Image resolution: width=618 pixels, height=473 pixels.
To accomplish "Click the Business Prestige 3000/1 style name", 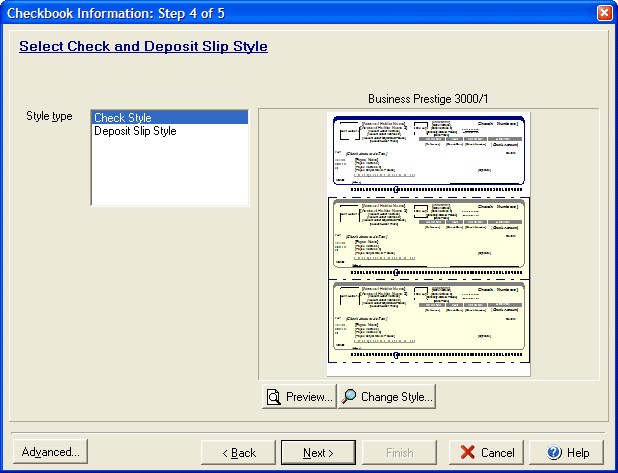I will click(x=428, y=99).
